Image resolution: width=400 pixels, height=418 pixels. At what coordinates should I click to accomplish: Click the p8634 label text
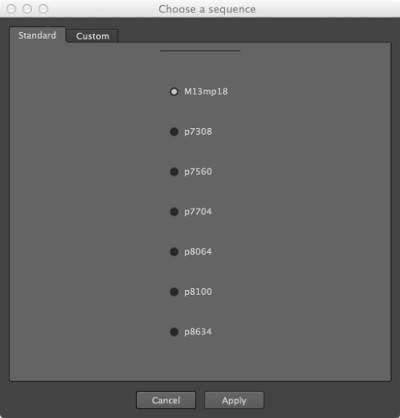point(198,332)
